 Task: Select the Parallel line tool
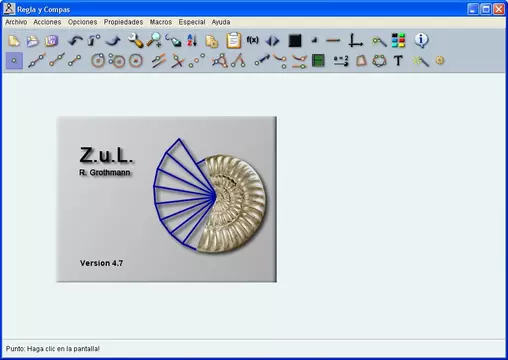pos(159,61)
